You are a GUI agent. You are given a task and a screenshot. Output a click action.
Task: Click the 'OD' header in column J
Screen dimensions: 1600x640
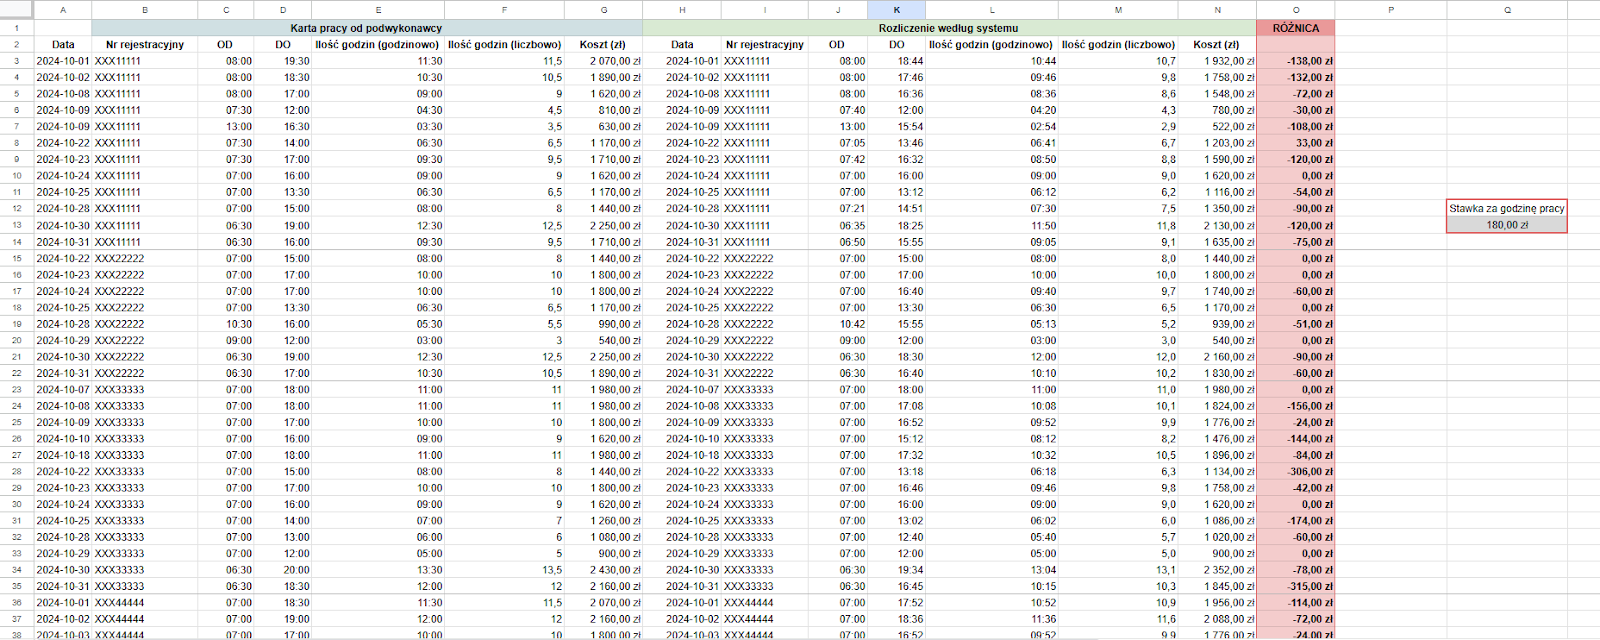[x=837, y=44]
